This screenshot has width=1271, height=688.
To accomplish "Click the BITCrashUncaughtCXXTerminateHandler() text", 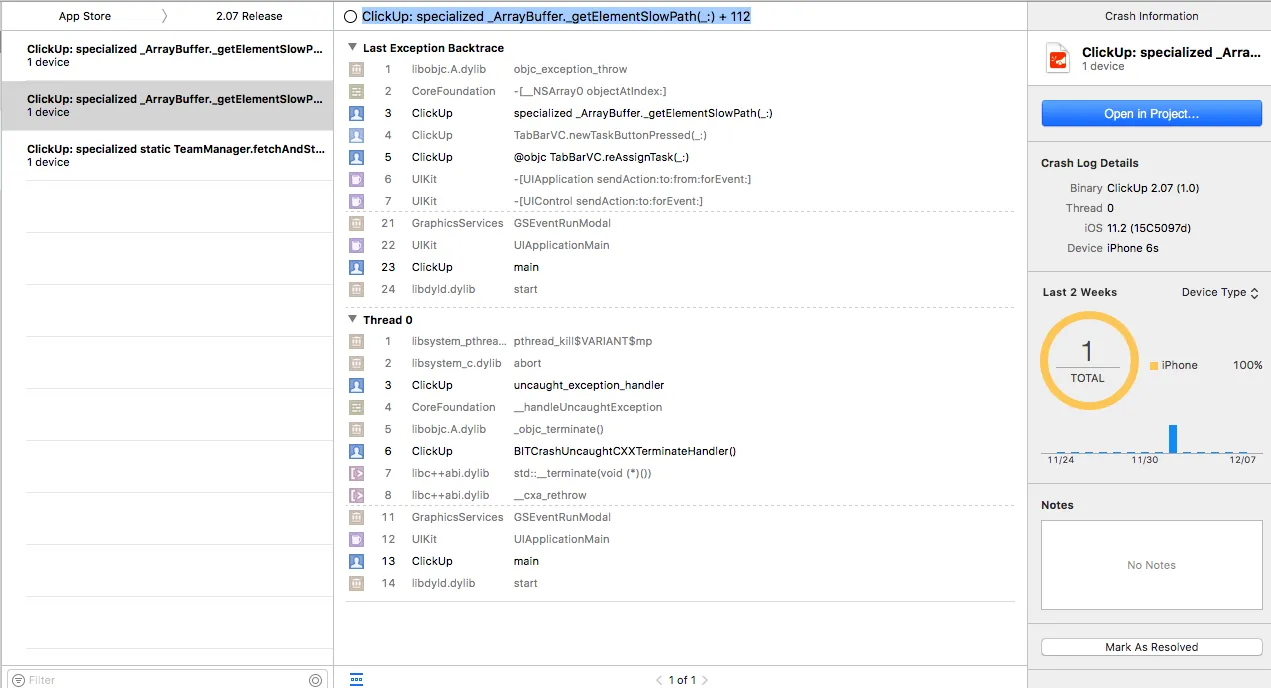I will (625, 451).
